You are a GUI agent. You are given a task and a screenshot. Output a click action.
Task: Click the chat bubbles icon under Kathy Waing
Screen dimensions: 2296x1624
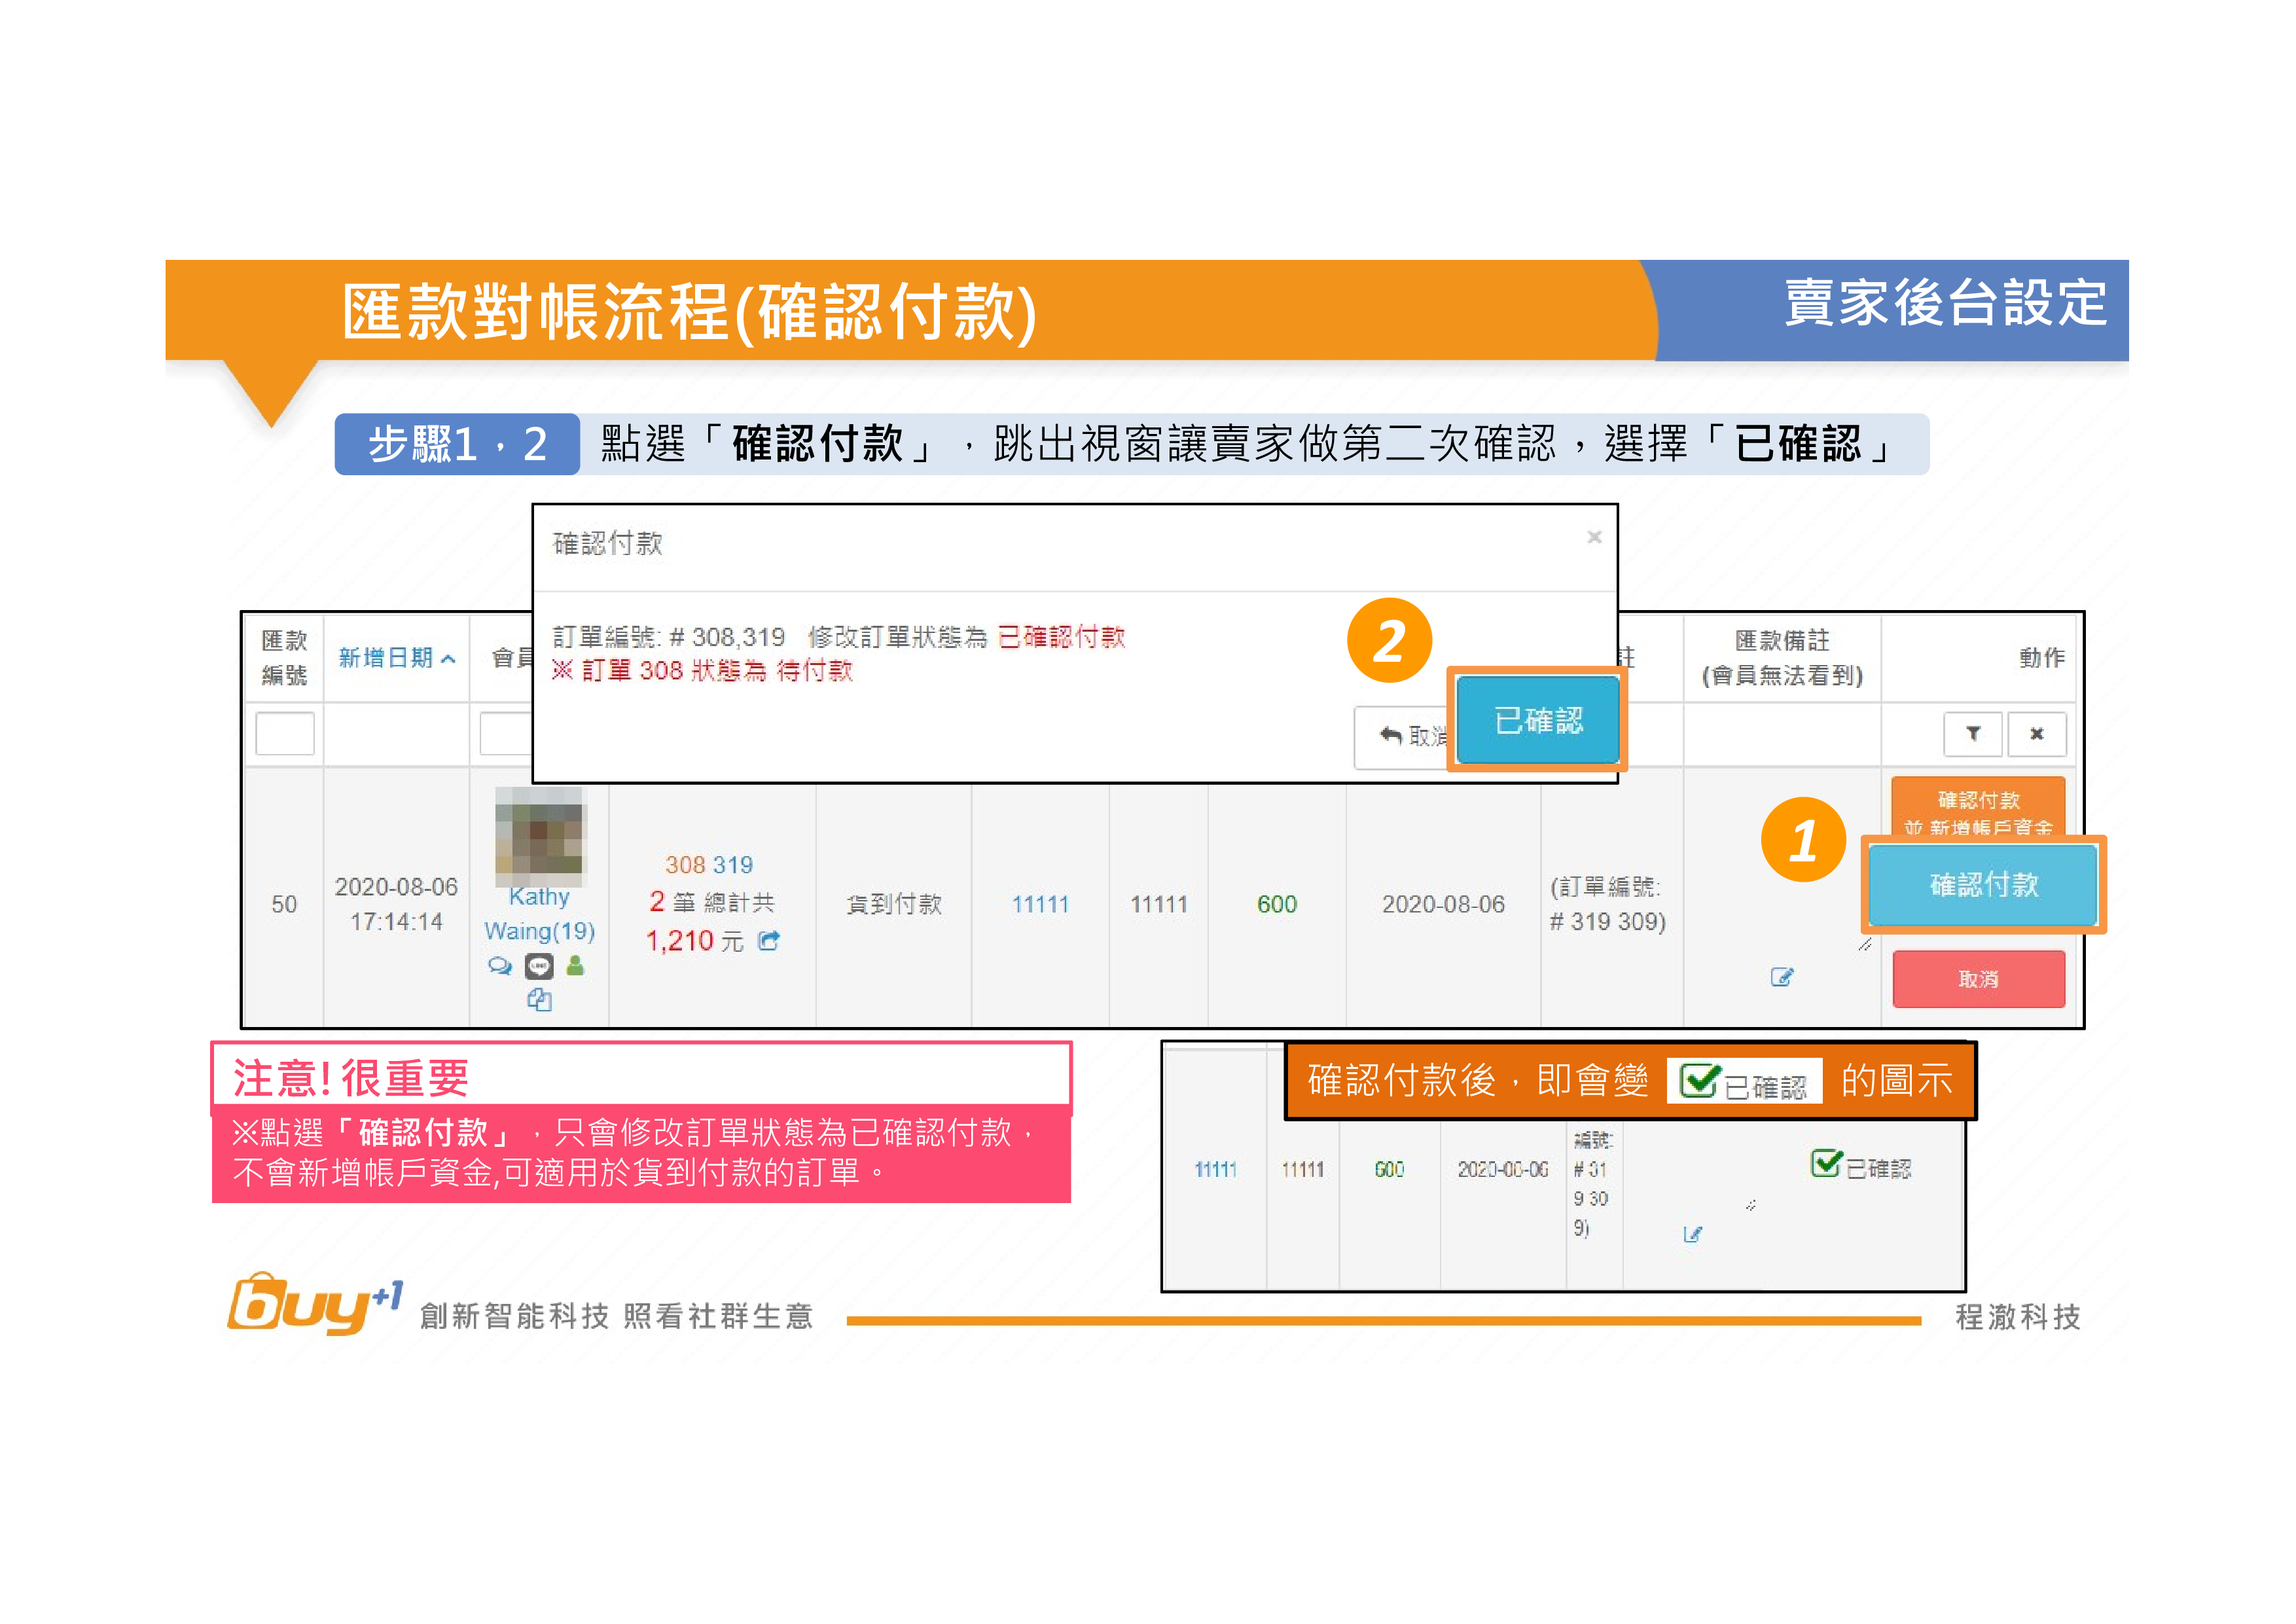coord(499,966)
